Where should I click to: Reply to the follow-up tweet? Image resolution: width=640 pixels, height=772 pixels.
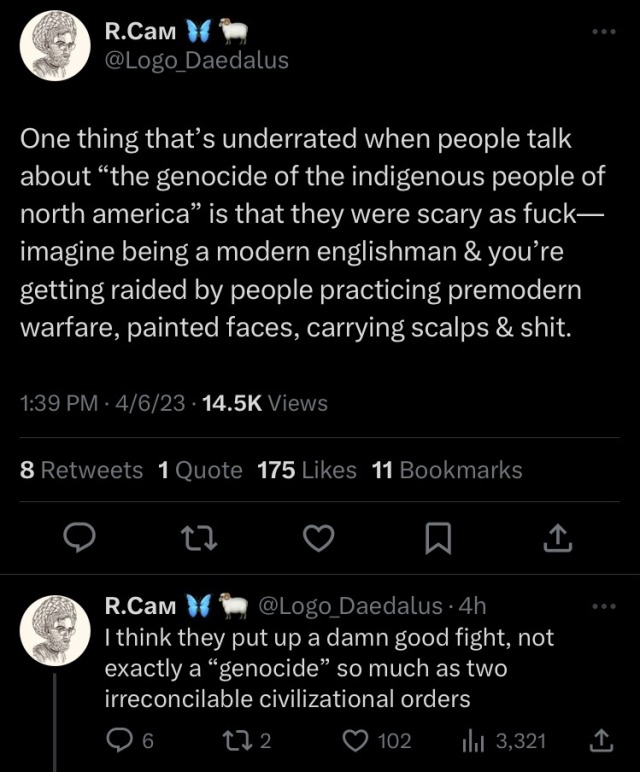pyautogui.click(x=120, y=740)
